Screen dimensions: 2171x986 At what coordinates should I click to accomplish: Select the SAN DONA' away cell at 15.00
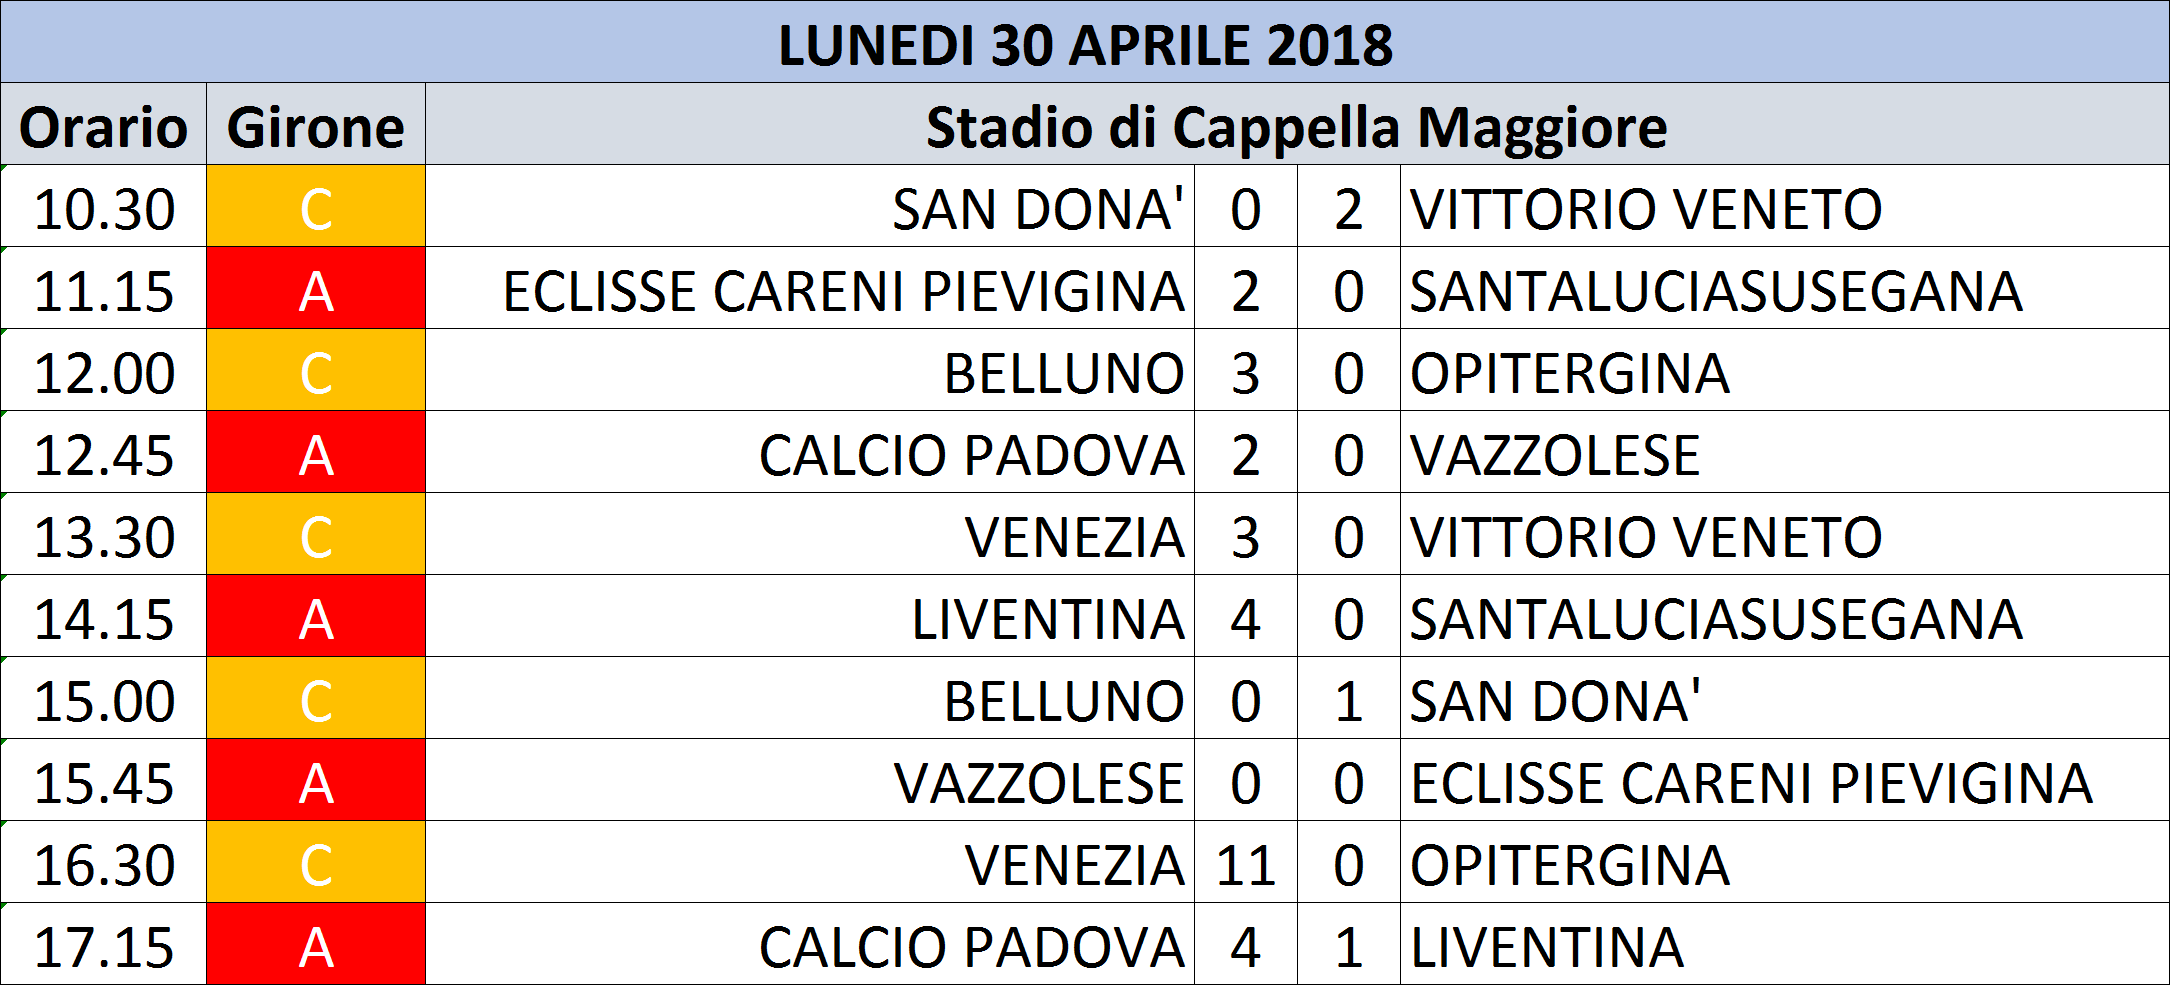pos(1785,698)
